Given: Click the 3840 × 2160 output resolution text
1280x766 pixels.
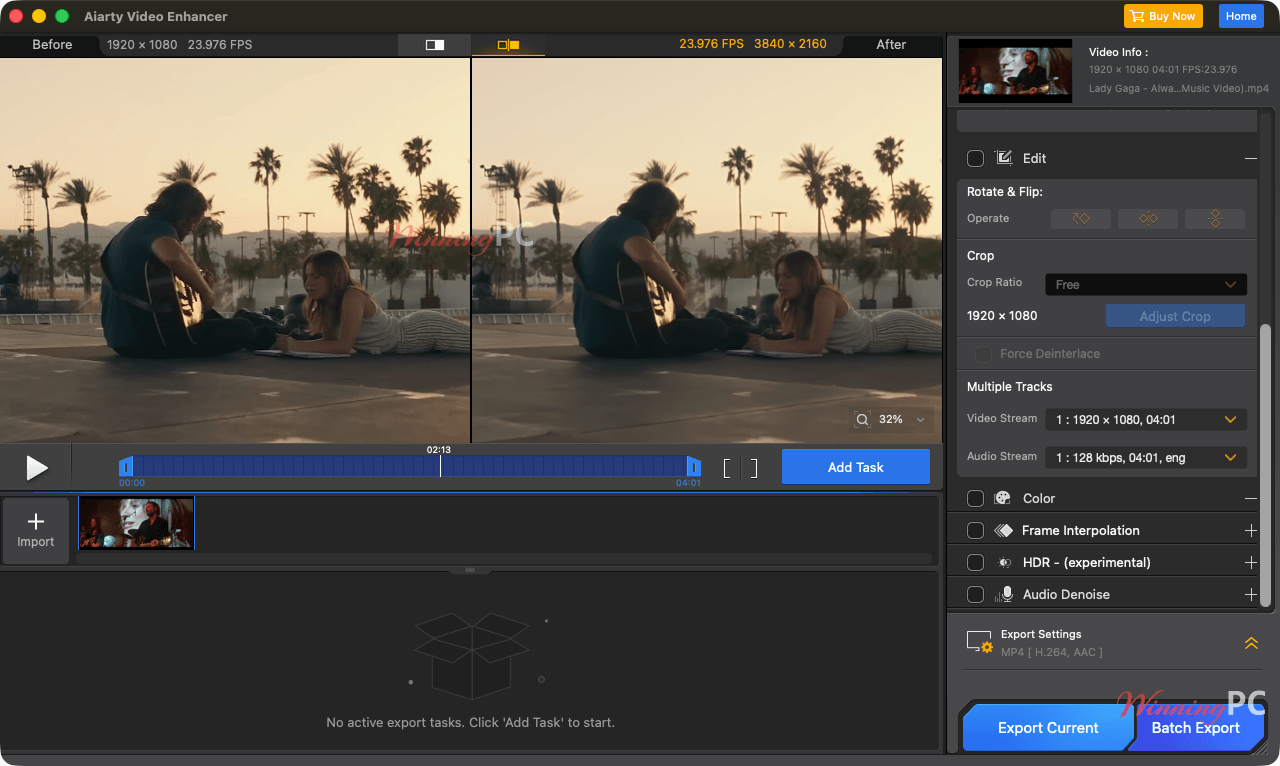Looking at the screenshot, I should pyautogui.click(x=790, y=44).
